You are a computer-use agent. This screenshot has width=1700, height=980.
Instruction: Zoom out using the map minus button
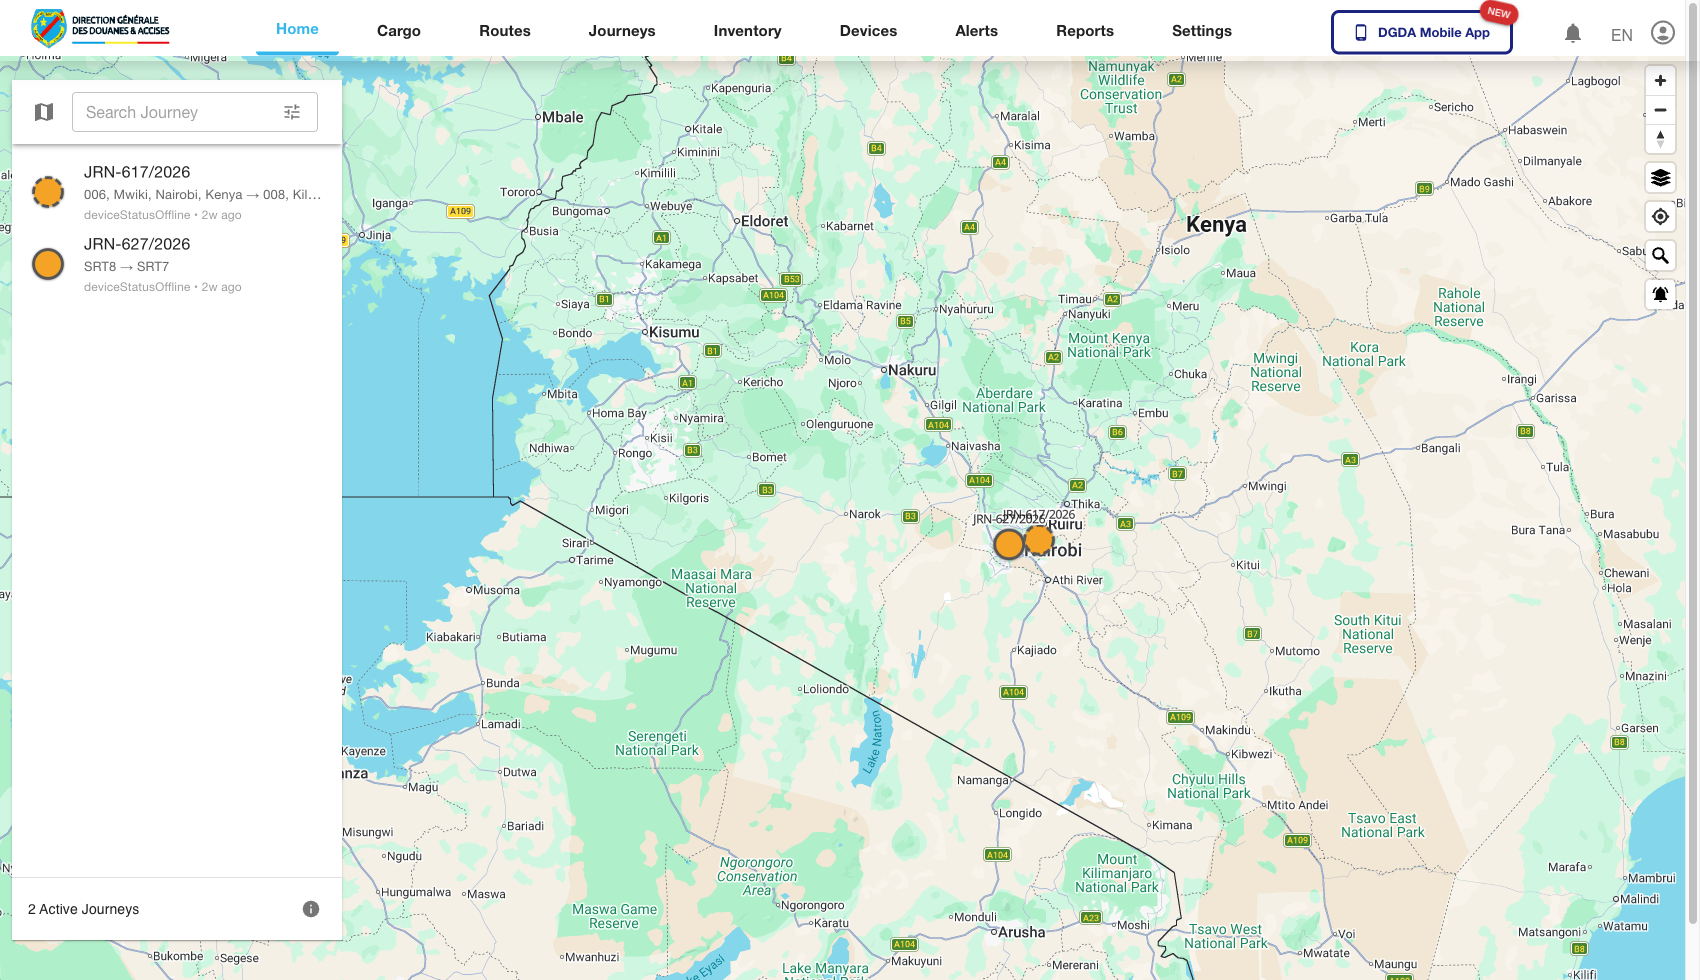point(1660,110)
